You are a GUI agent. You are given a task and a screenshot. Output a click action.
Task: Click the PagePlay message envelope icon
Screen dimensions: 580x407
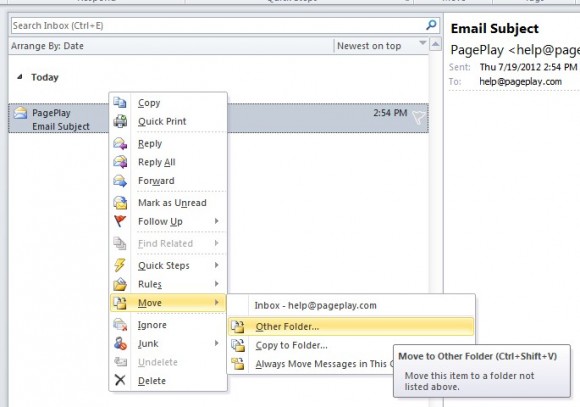tap(20, 112)
